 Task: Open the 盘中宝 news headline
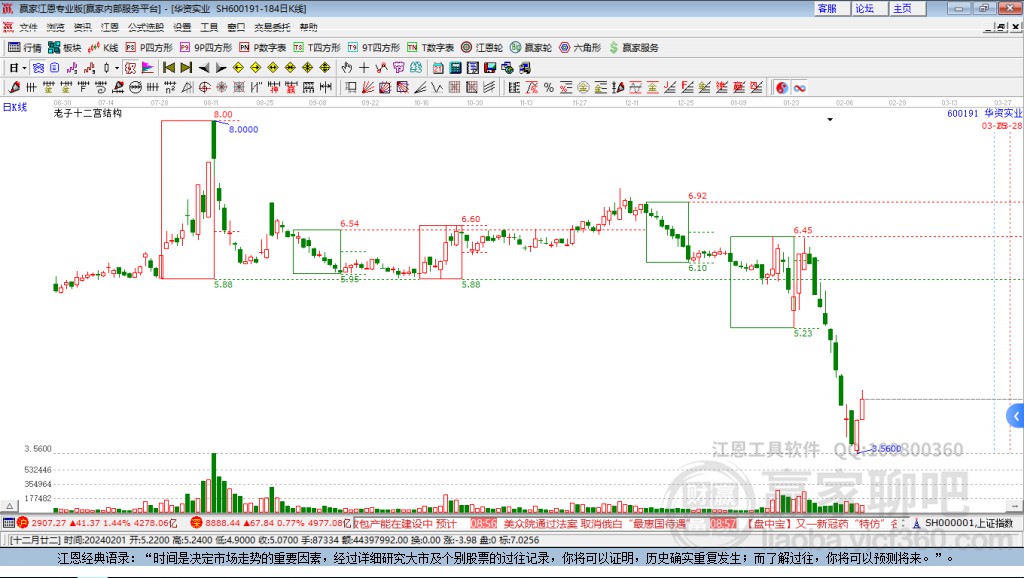coord(822,524)
